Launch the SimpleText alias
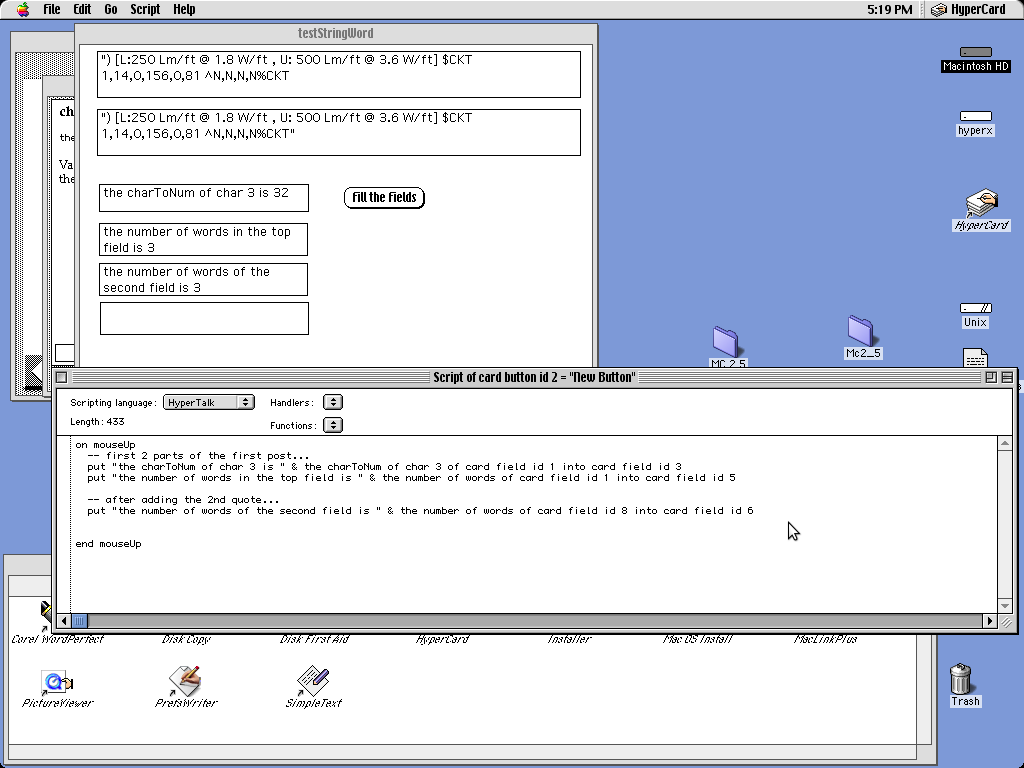This screenshot has width=1024, height=768. pyautogui.click(x=313, y=681)
